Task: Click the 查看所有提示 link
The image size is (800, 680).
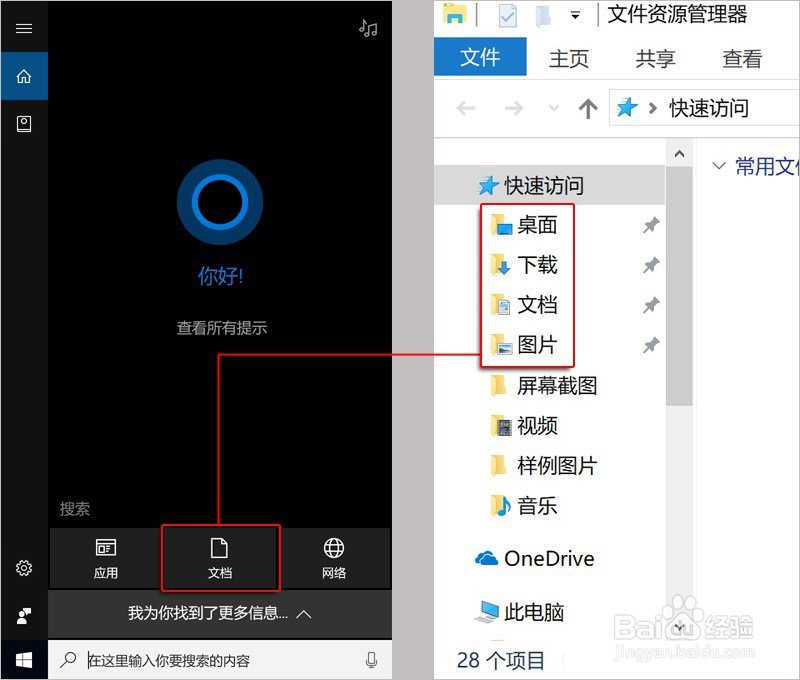Action: tap(220, 326)
